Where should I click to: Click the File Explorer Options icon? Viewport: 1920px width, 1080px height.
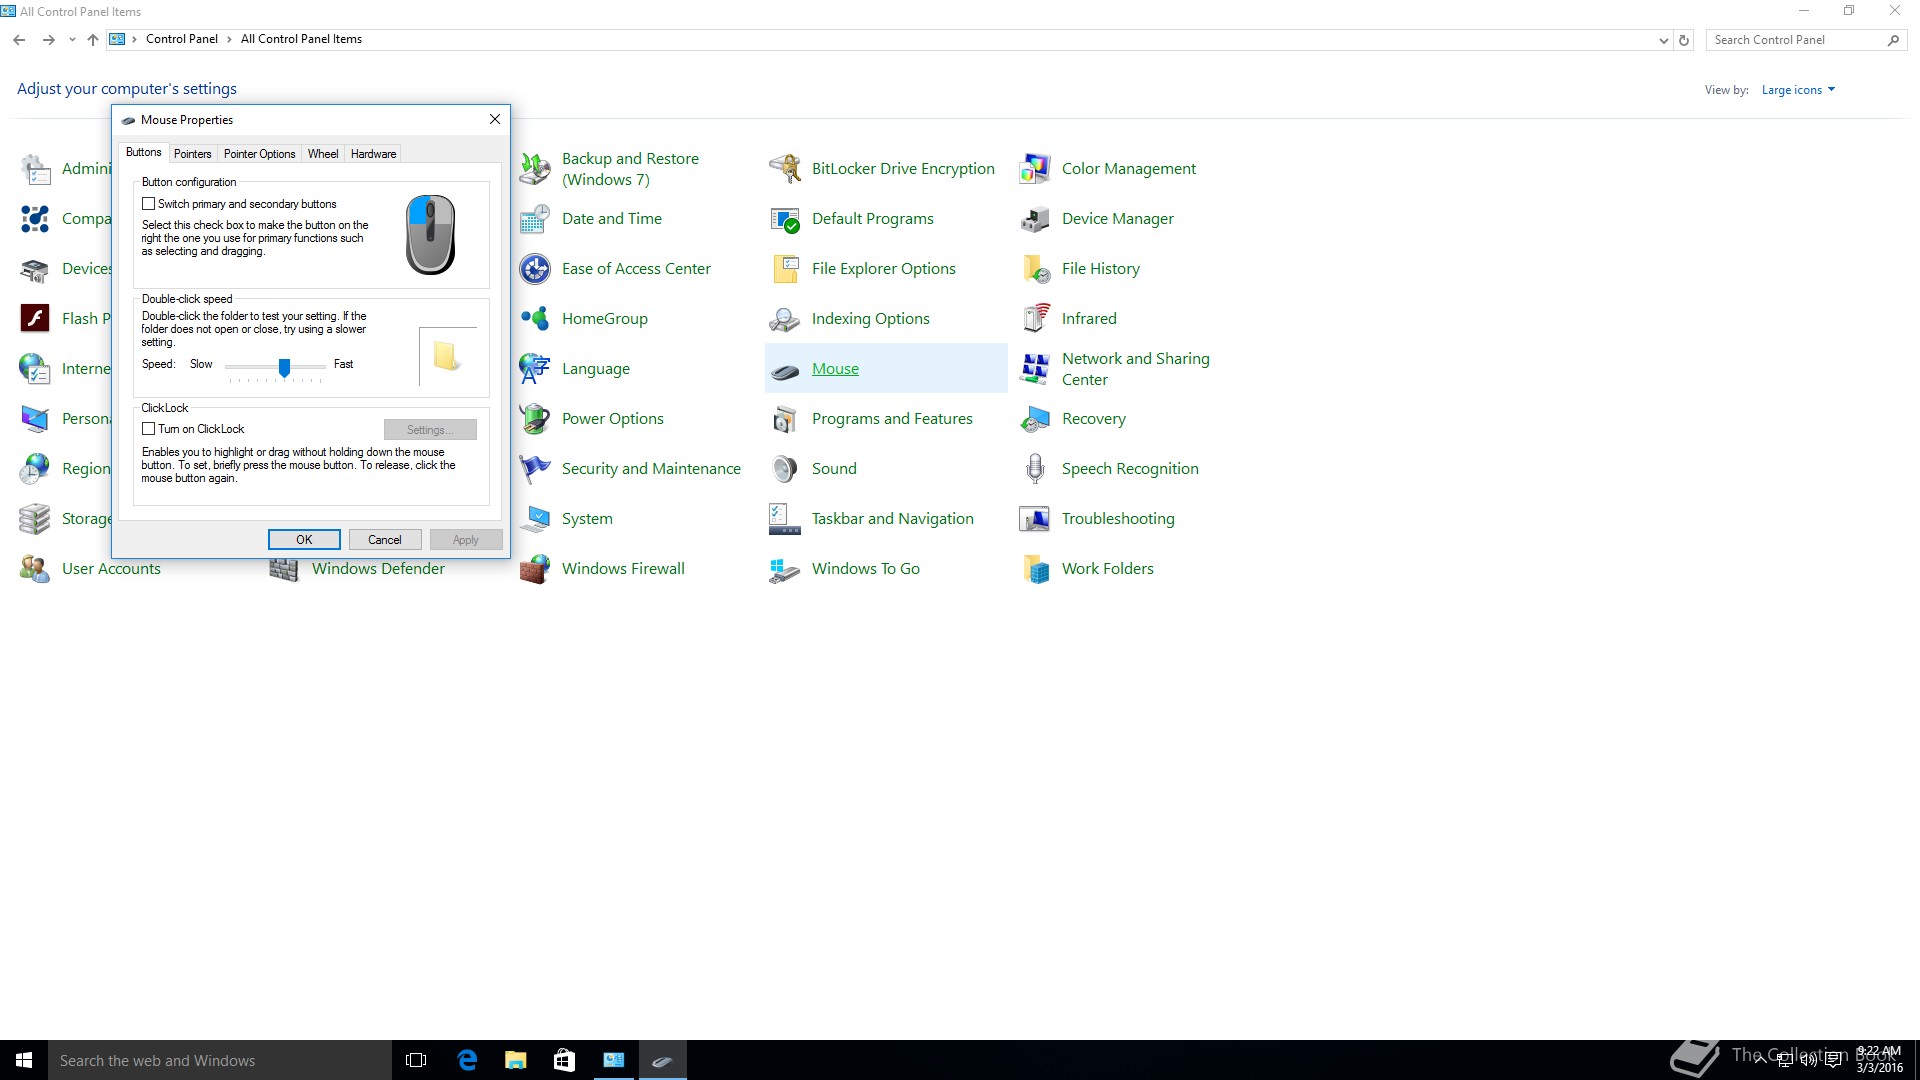click(x=785, y=269)
